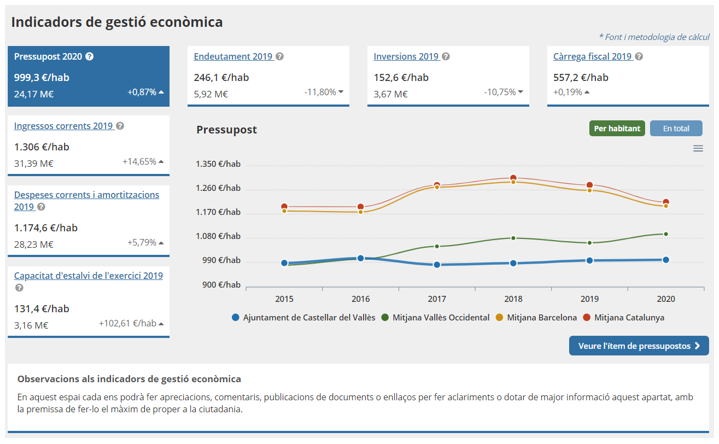Click help icon beside Càrrega fiscal 2019

tap(639, 57)
